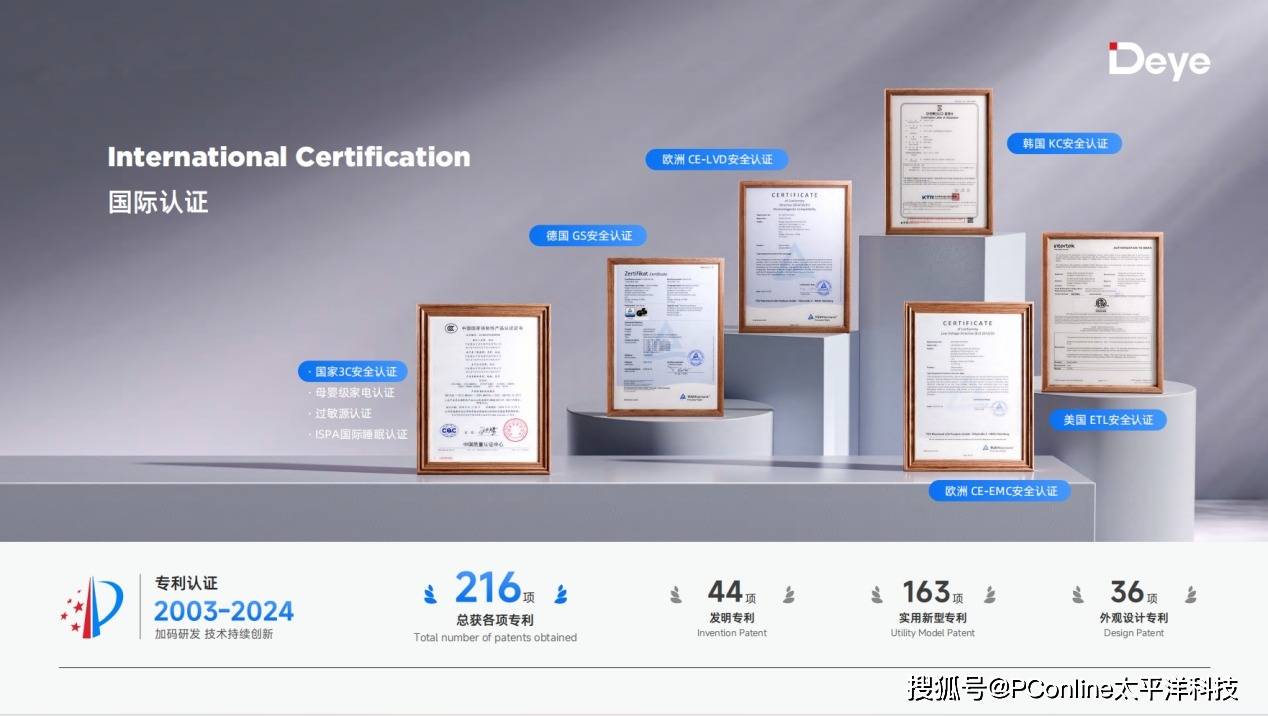Select 过敏源认证 in the list
Viewport: 1268px width, 716px height.
point(344,413)
